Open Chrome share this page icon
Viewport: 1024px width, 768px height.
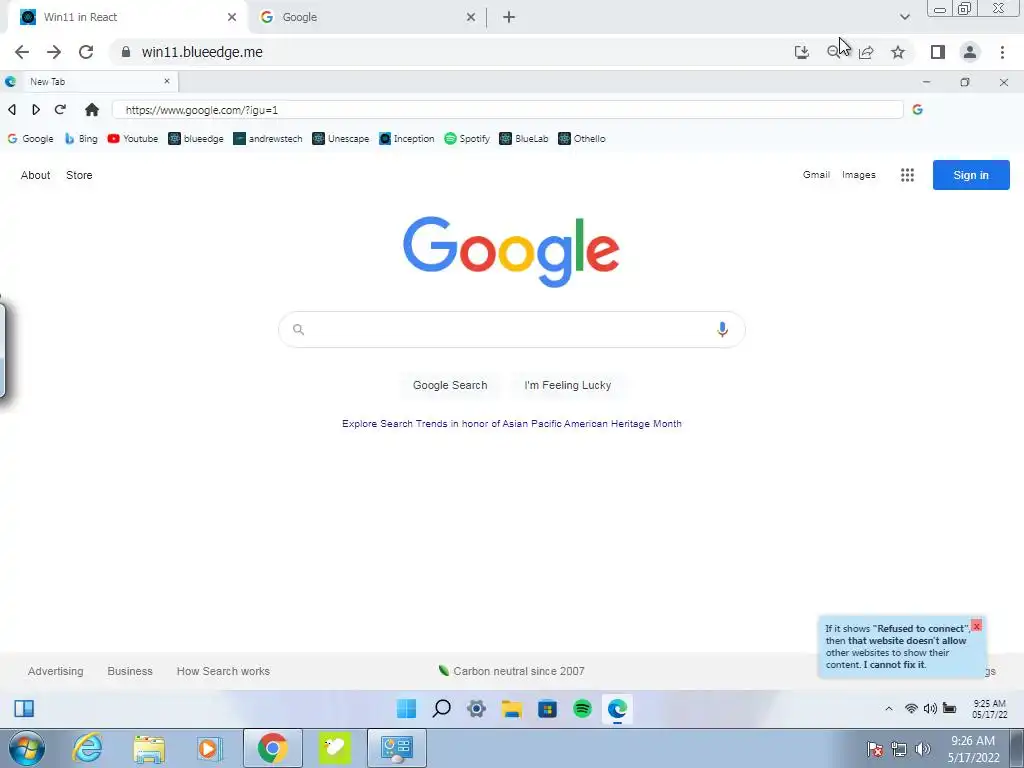[x=866, y=52]
